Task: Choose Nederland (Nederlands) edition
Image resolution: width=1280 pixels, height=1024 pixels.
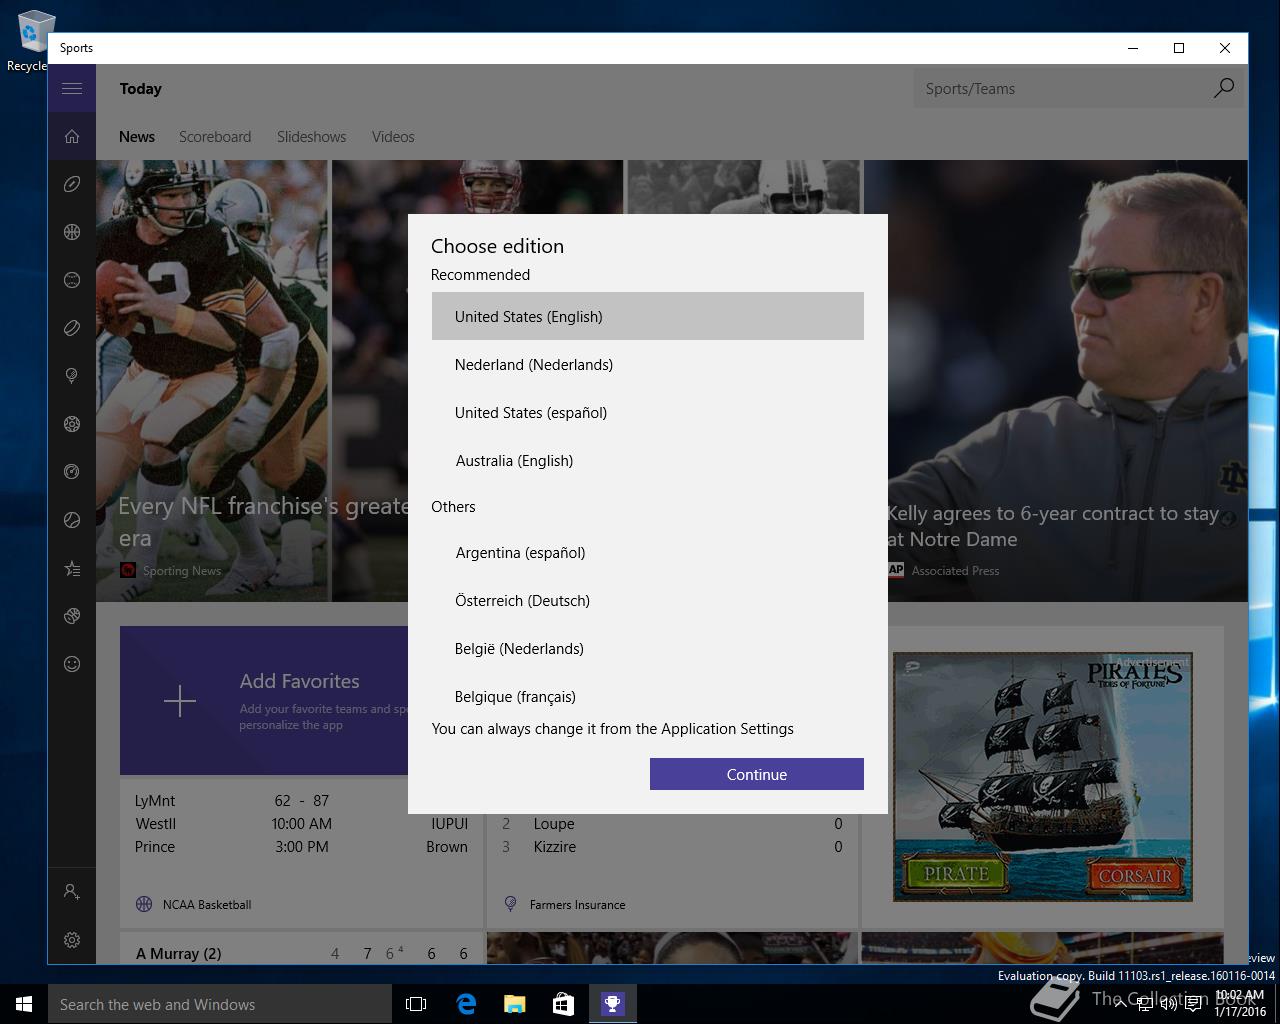Action: (x=647, y=365)
